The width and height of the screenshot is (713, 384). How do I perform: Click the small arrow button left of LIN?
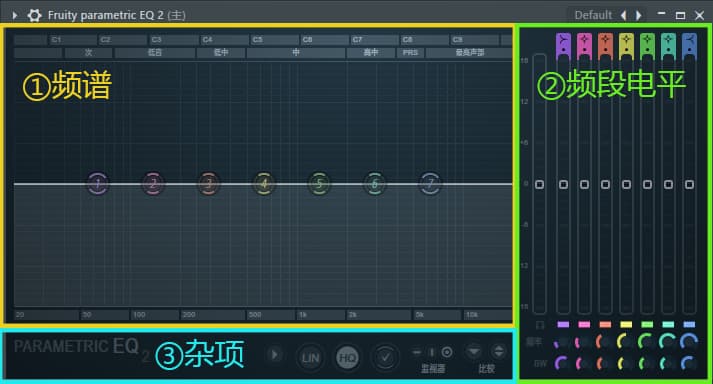[274, 355]
